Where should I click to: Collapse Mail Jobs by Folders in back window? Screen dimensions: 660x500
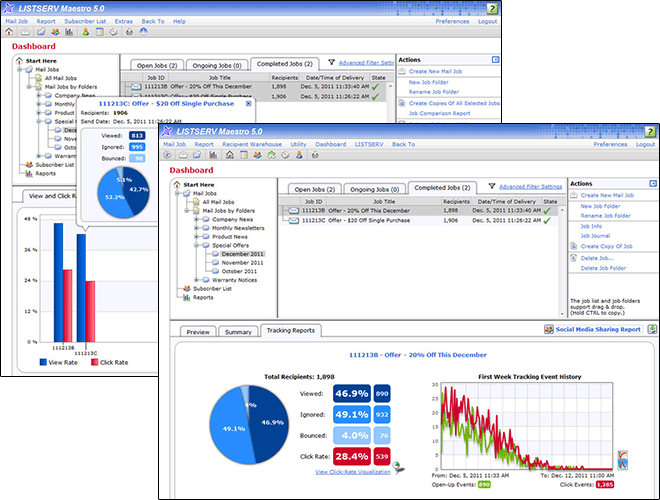(x=29, y=87)
